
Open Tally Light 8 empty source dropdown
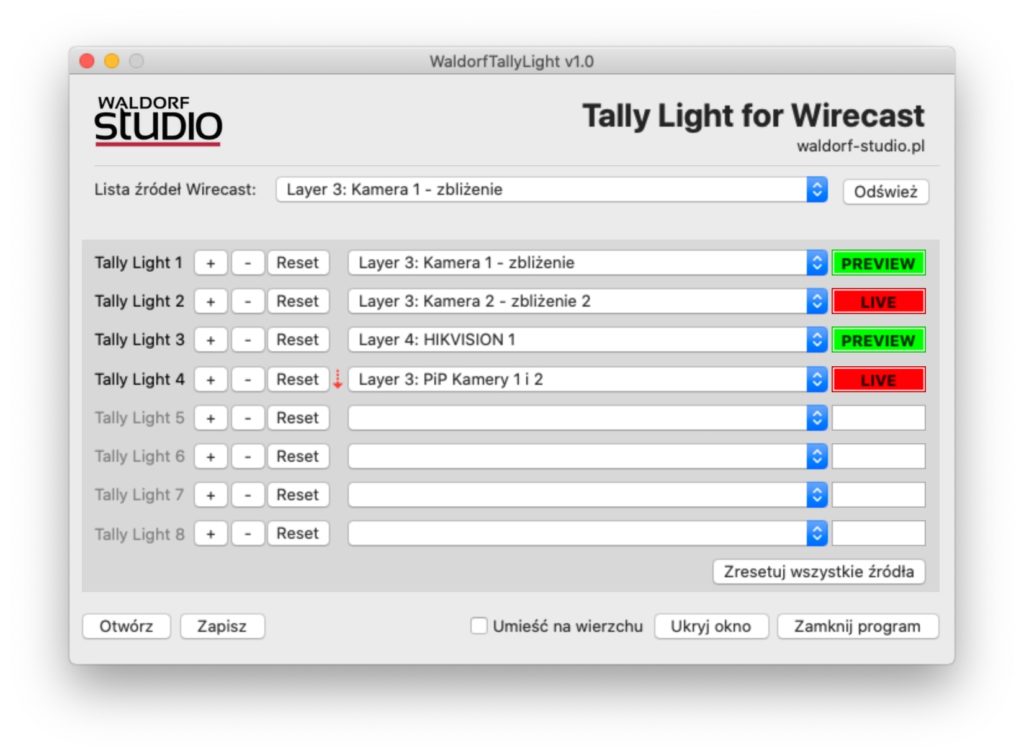[588, 533]
